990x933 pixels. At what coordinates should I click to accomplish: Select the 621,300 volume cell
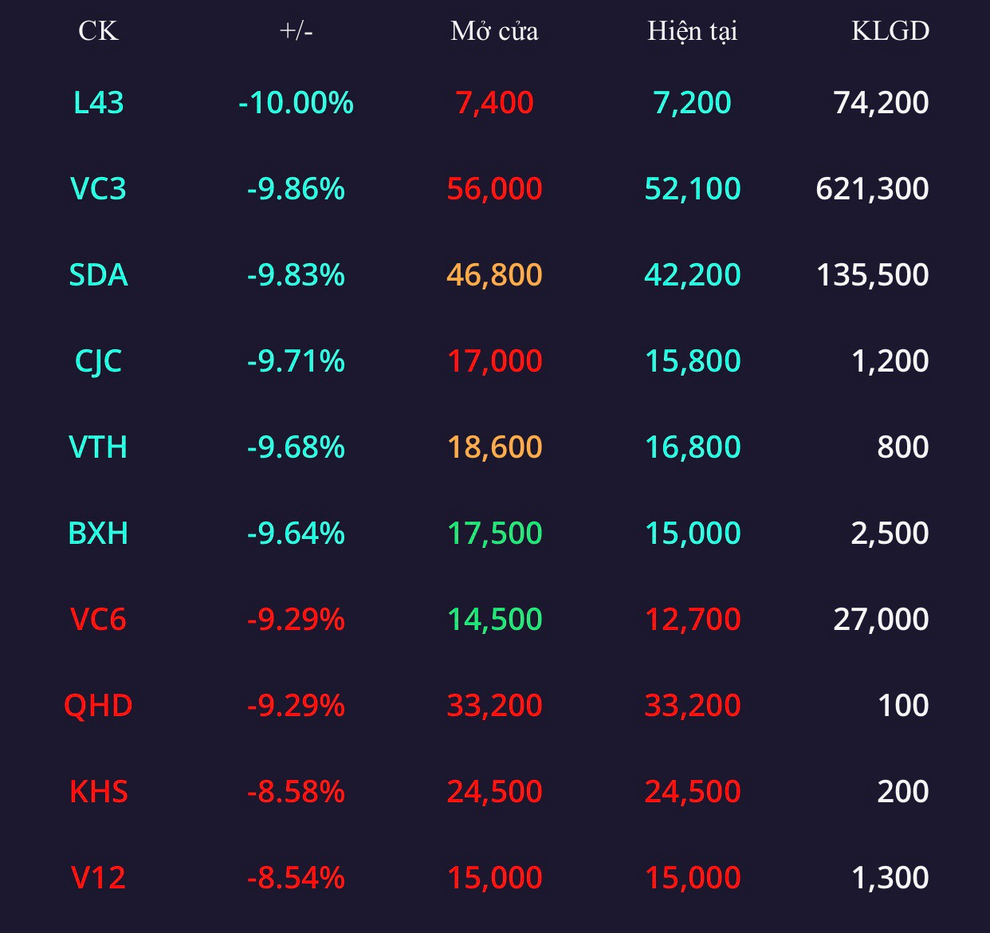872,188
